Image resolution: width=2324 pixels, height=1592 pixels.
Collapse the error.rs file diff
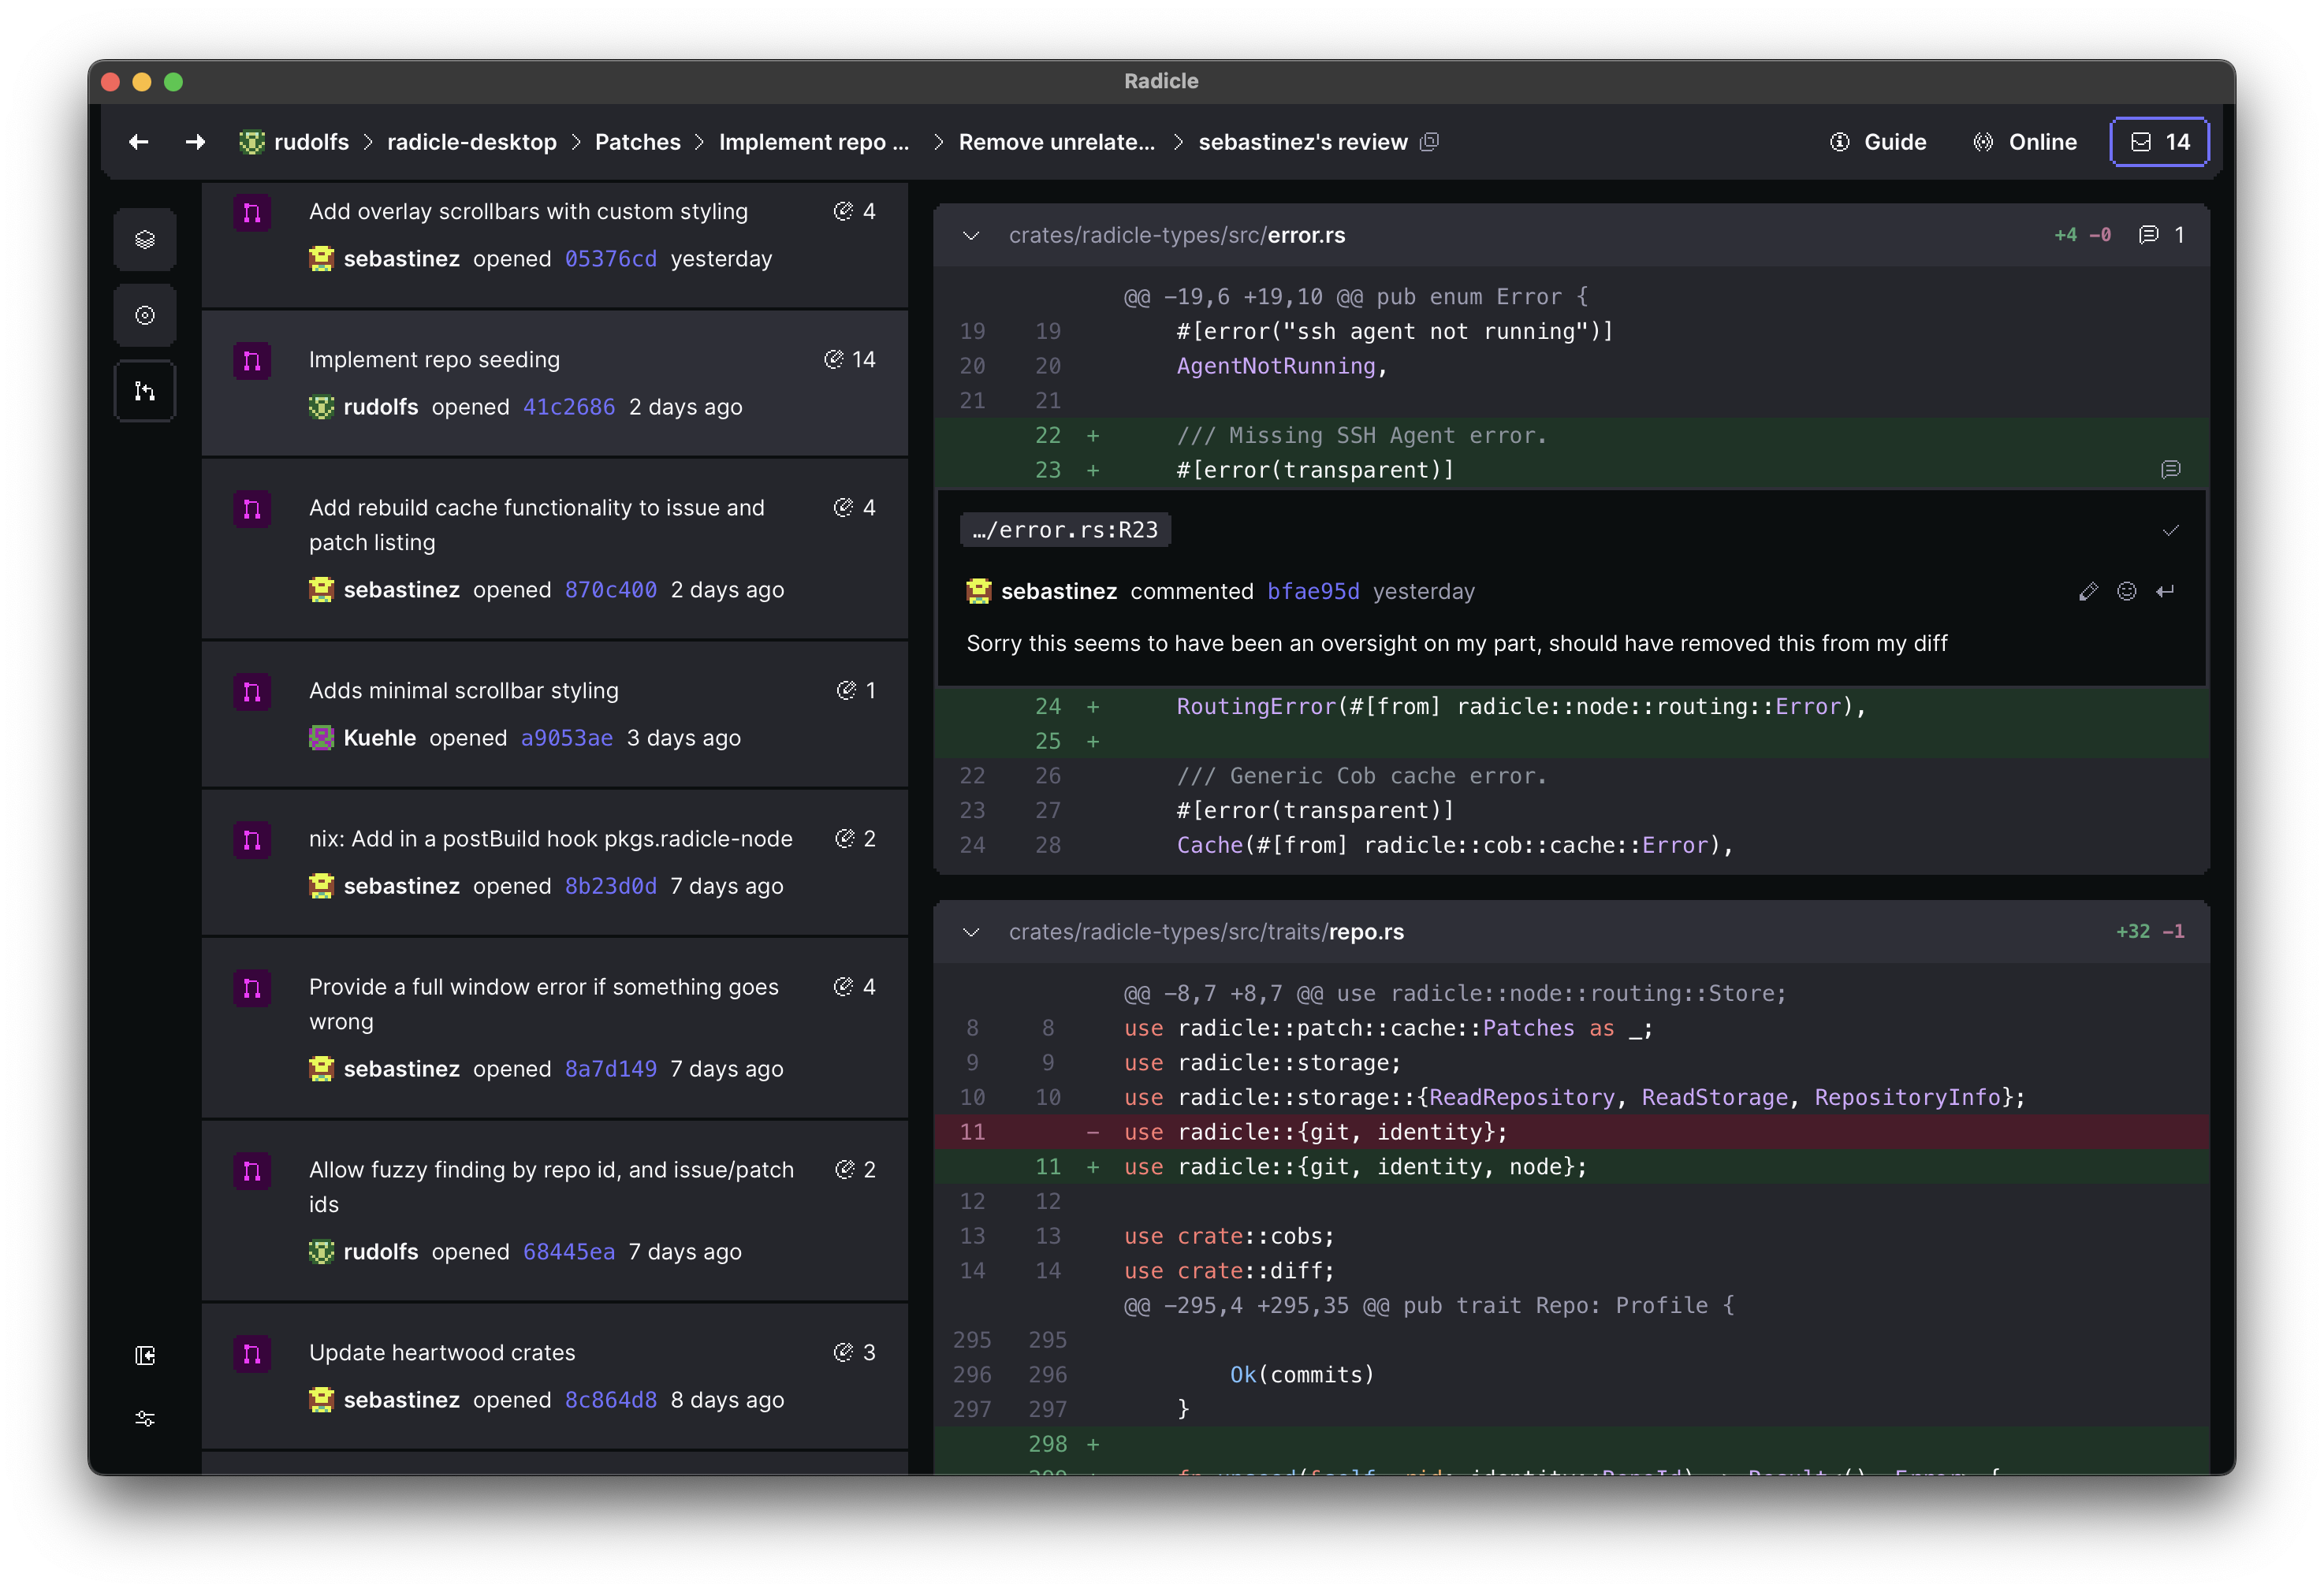[x=970, y=235]
